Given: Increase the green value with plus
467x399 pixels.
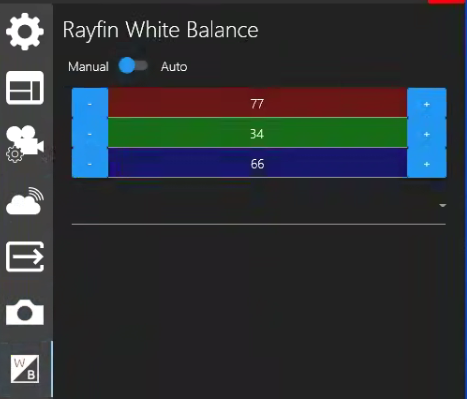Looking at the screenshot, I should coord(427,133).
